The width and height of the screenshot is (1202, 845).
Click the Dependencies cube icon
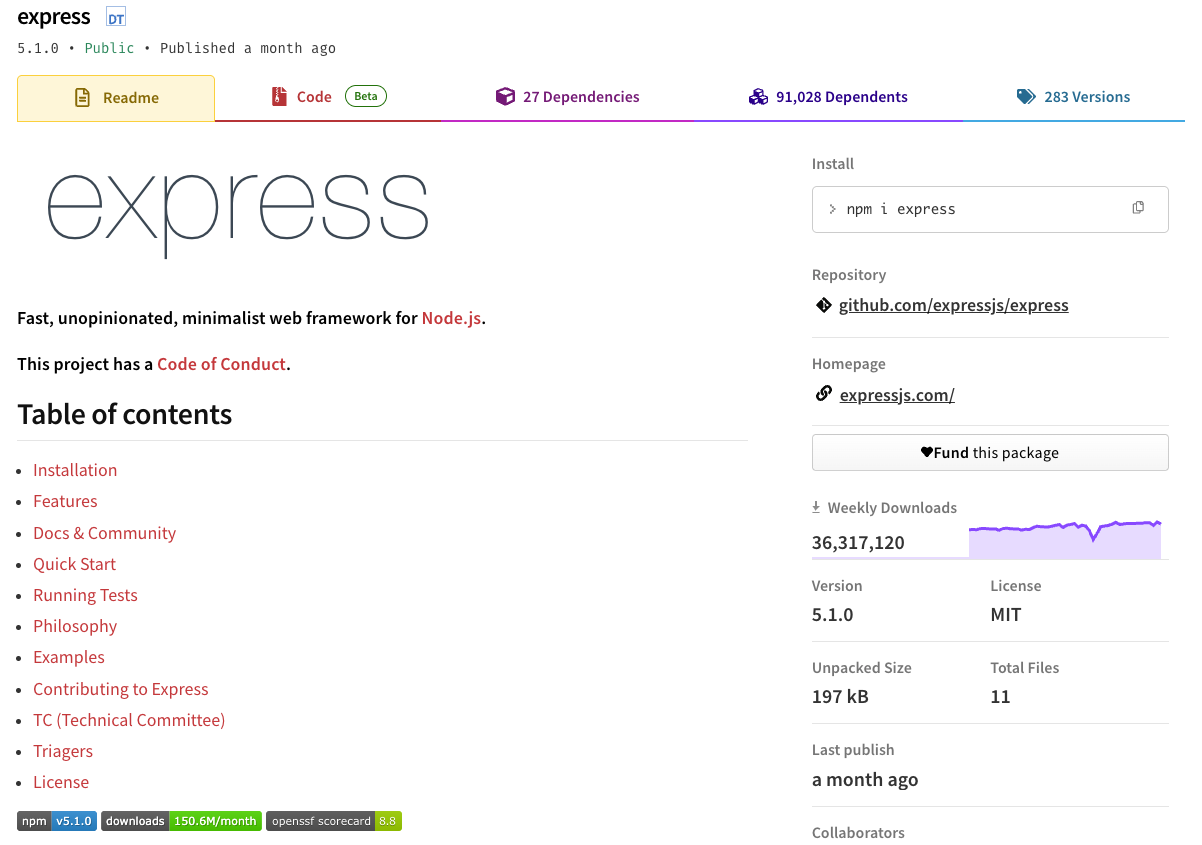click(x=505, y=96)
